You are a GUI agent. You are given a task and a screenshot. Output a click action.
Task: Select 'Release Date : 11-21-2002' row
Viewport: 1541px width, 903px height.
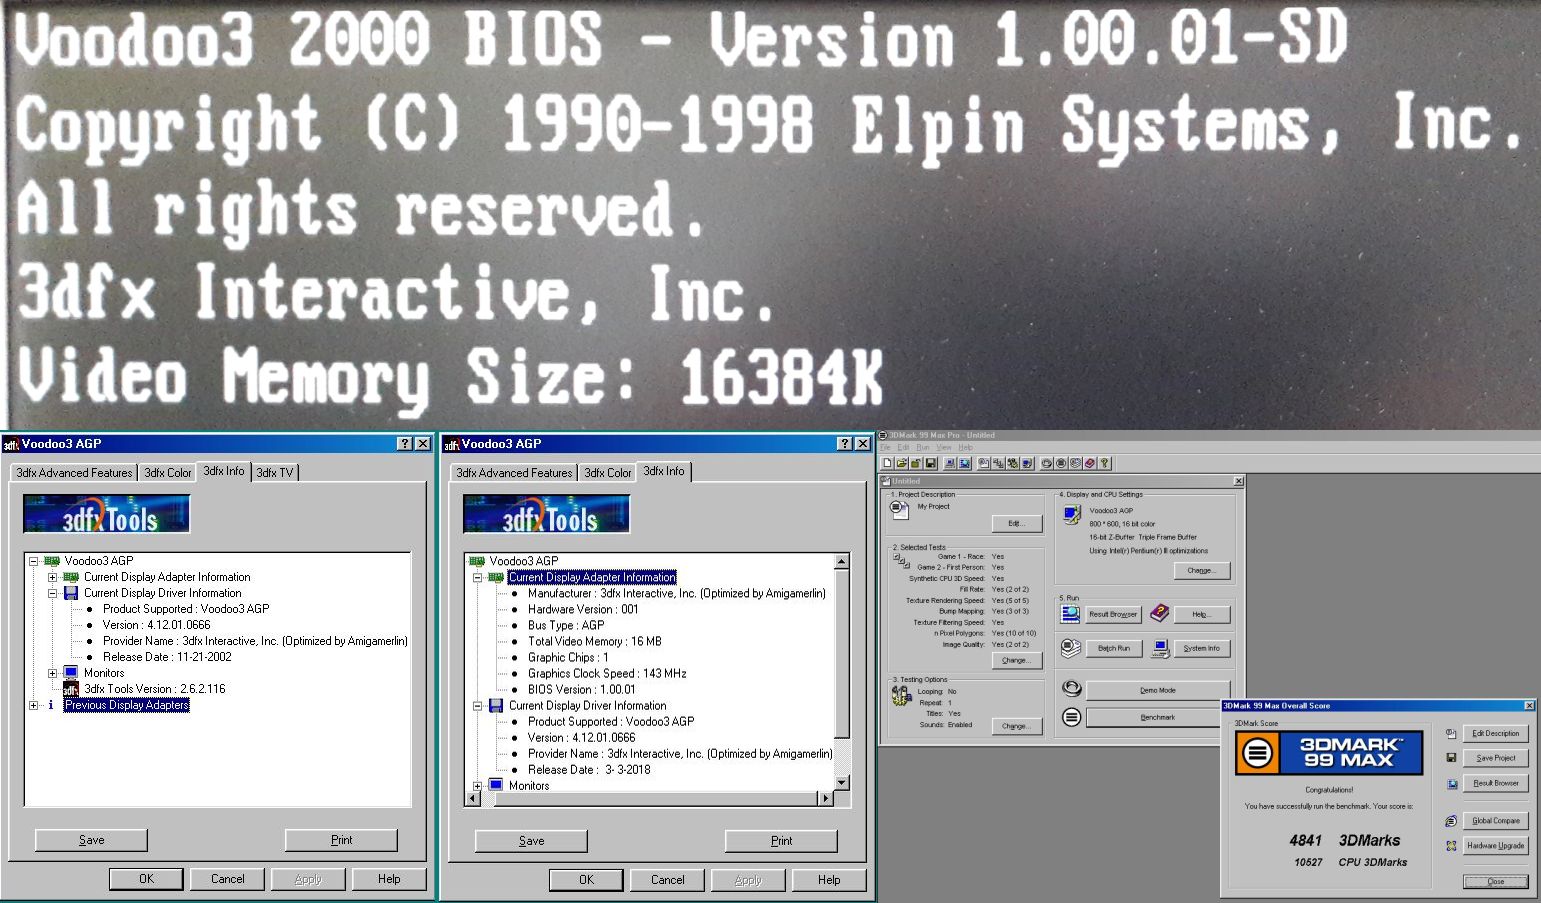click(167, 657)
